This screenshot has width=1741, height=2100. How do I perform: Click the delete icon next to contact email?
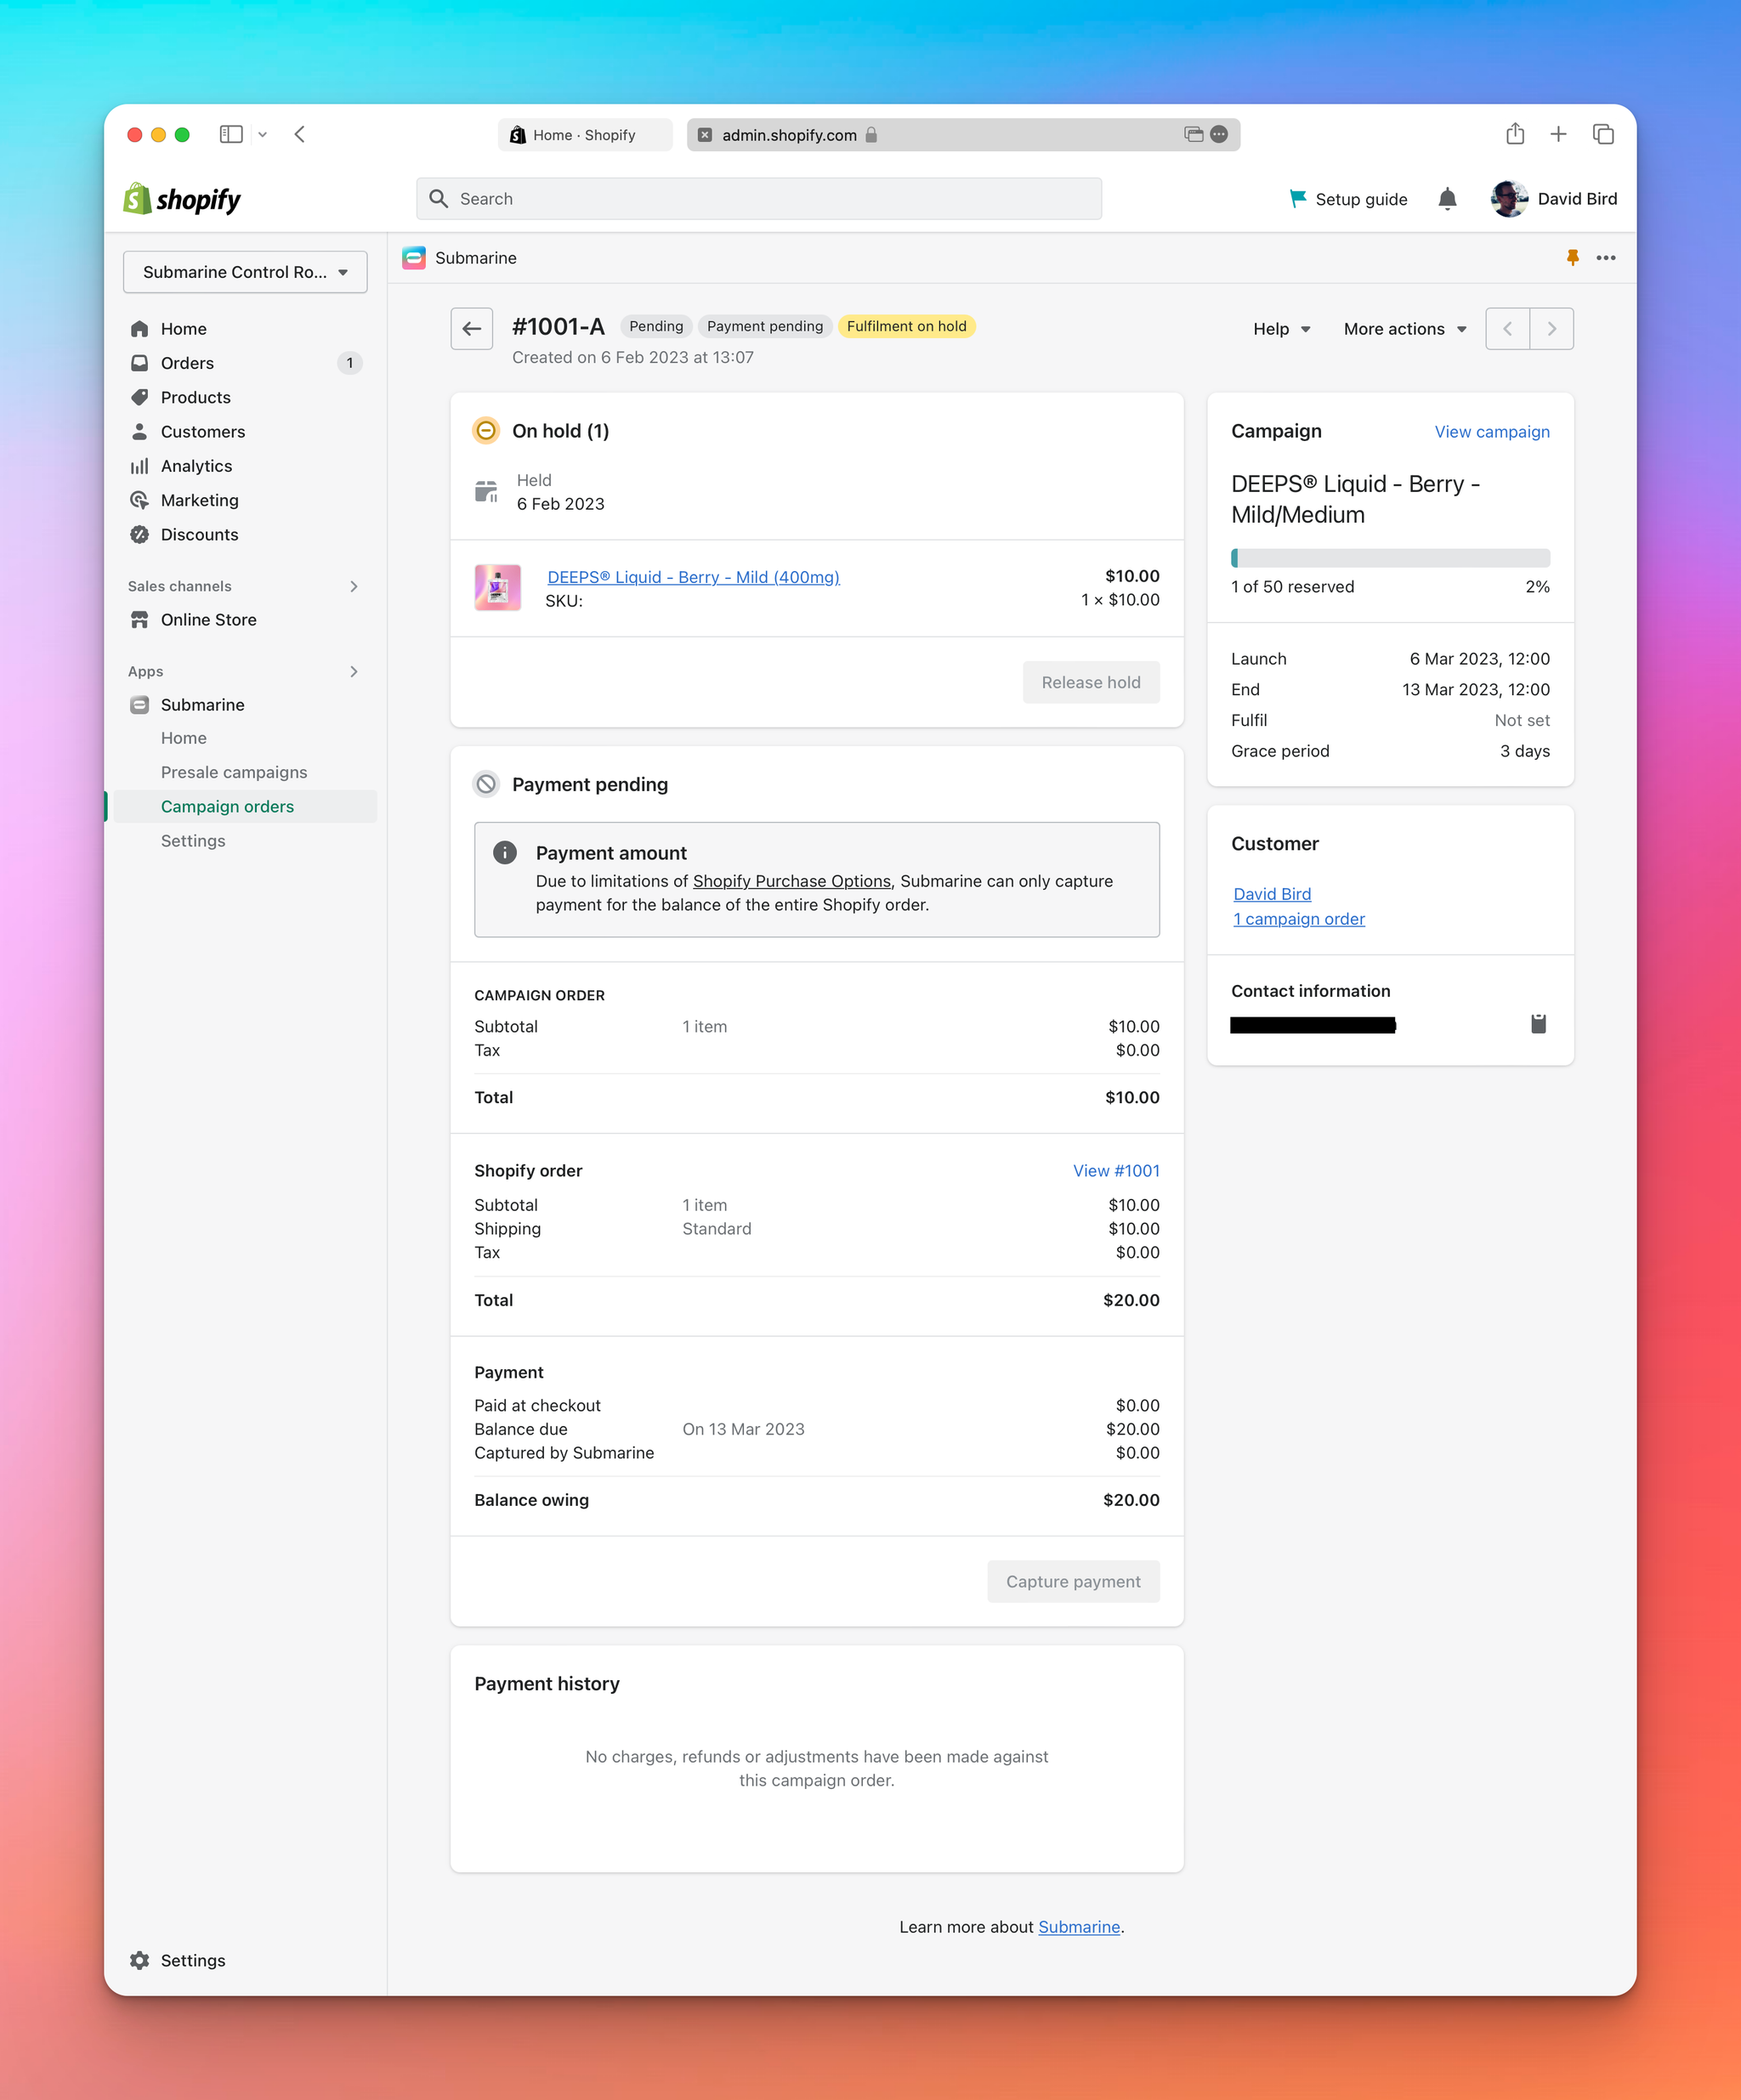tap(1535, 1022)
